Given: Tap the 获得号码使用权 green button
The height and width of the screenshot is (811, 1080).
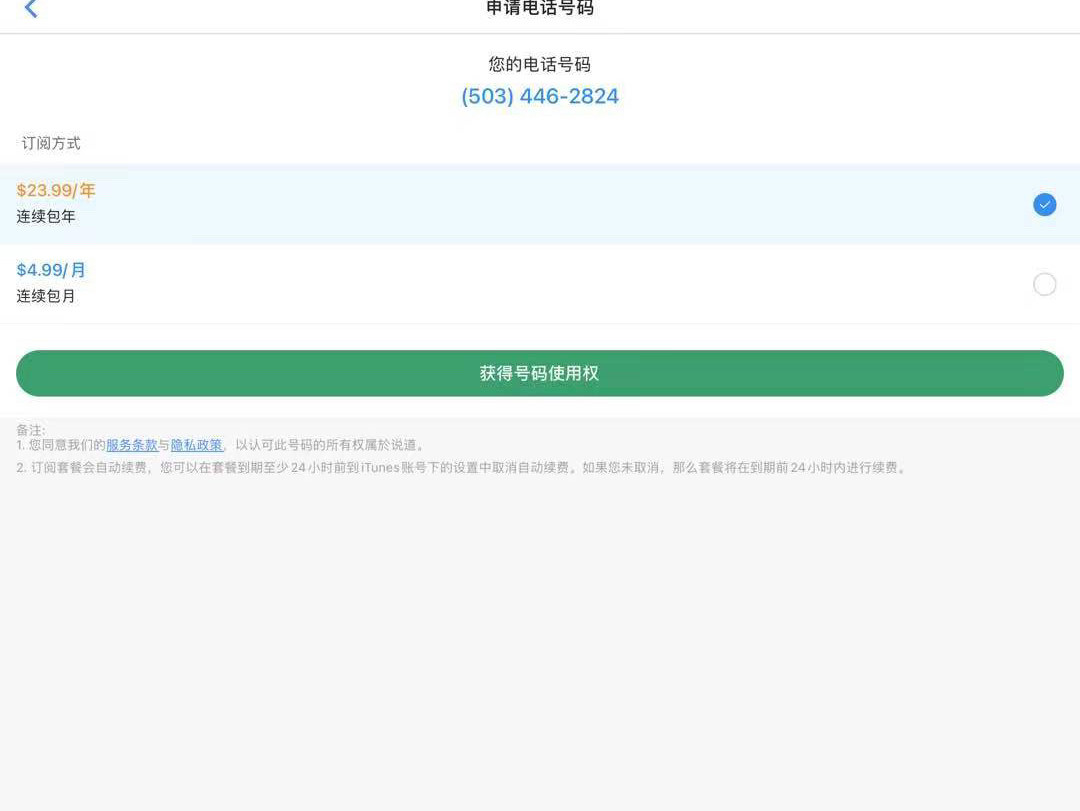Looking at the screenshot, I should [539, 373].
